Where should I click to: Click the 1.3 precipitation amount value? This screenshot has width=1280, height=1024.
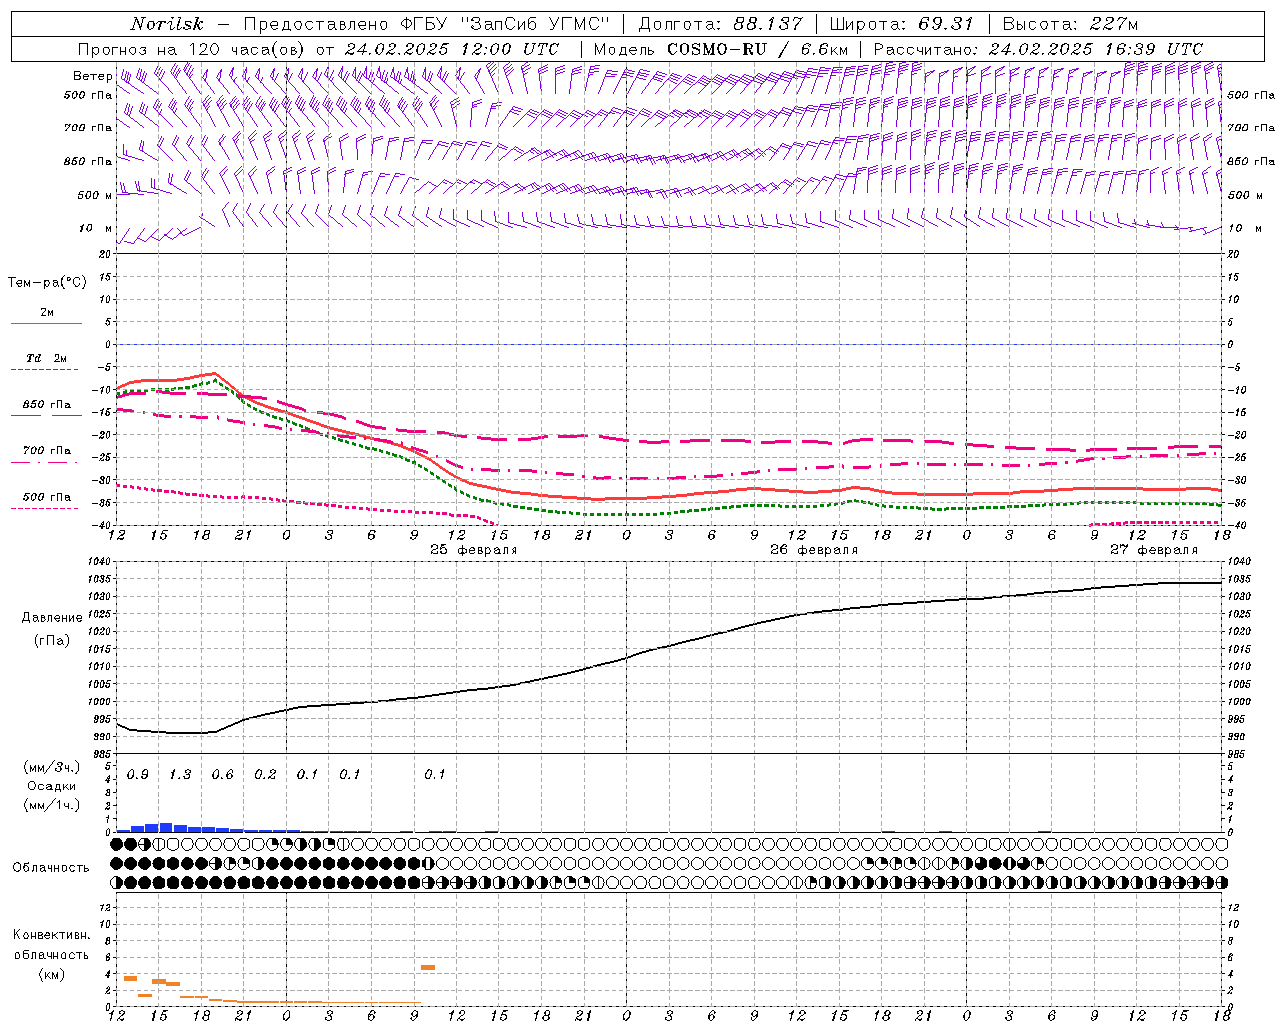pyautogui.click(x=180, y=774)
